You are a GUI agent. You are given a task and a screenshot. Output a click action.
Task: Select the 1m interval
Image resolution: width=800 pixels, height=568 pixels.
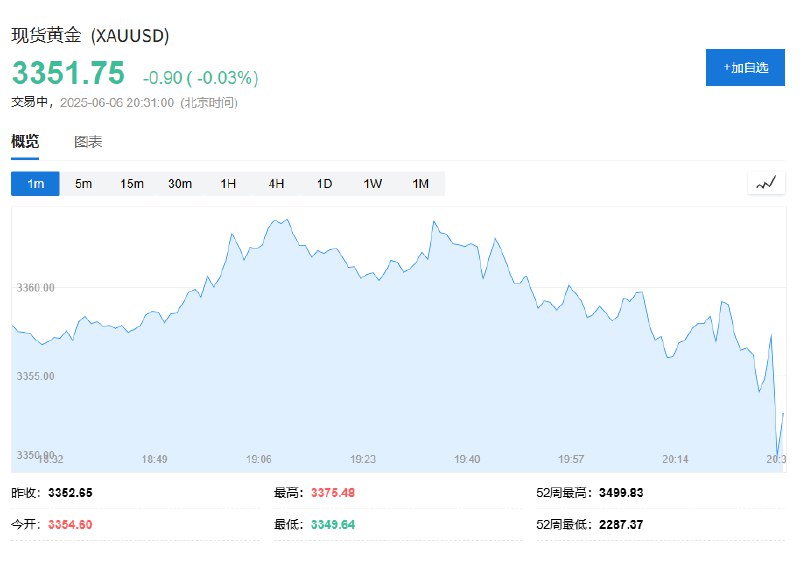(x=35, y=184)
